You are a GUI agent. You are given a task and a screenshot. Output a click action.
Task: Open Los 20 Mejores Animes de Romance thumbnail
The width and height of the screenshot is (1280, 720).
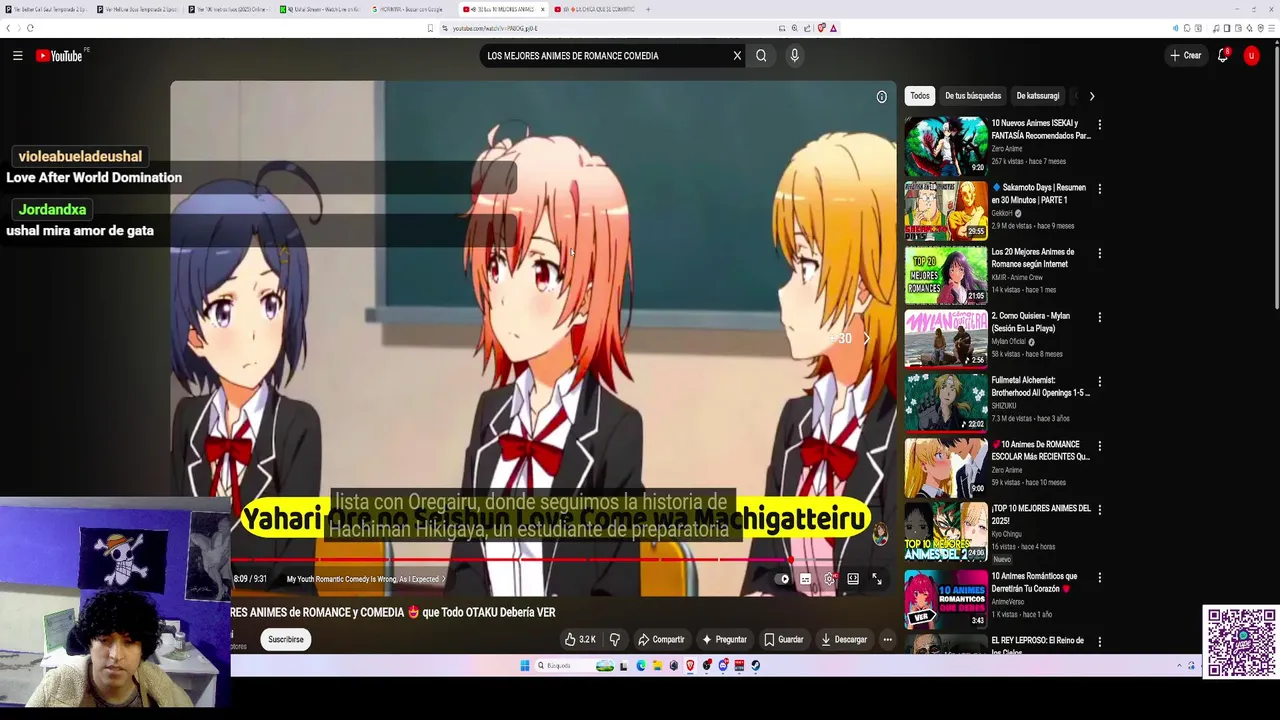pos(946,274)
